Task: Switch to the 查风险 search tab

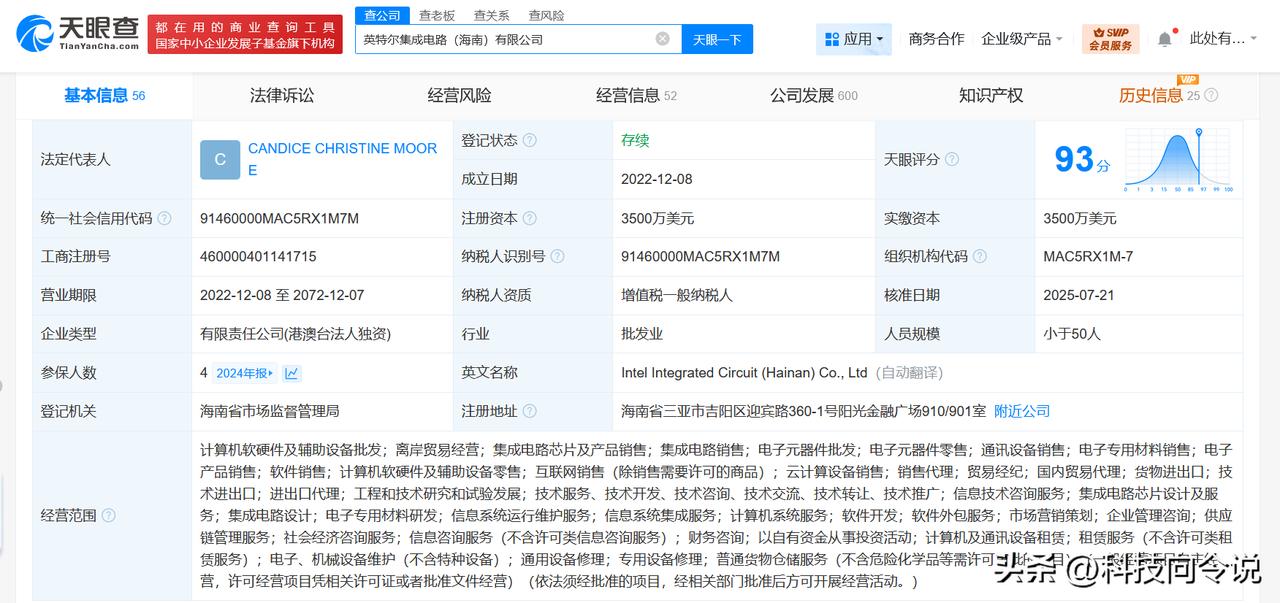Action: (546, 15)
